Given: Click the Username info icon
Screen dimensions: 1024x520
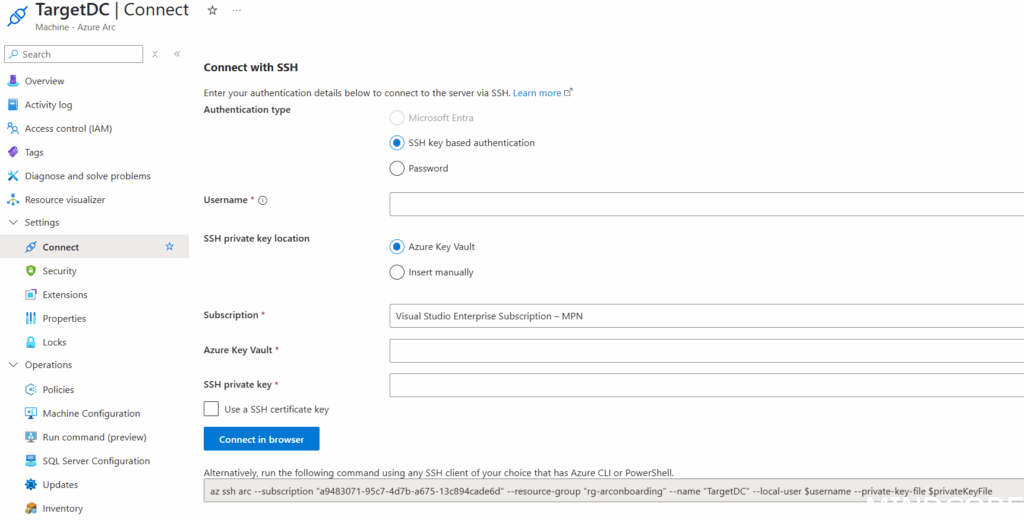Looking at the screenshot, I should 263,201.
